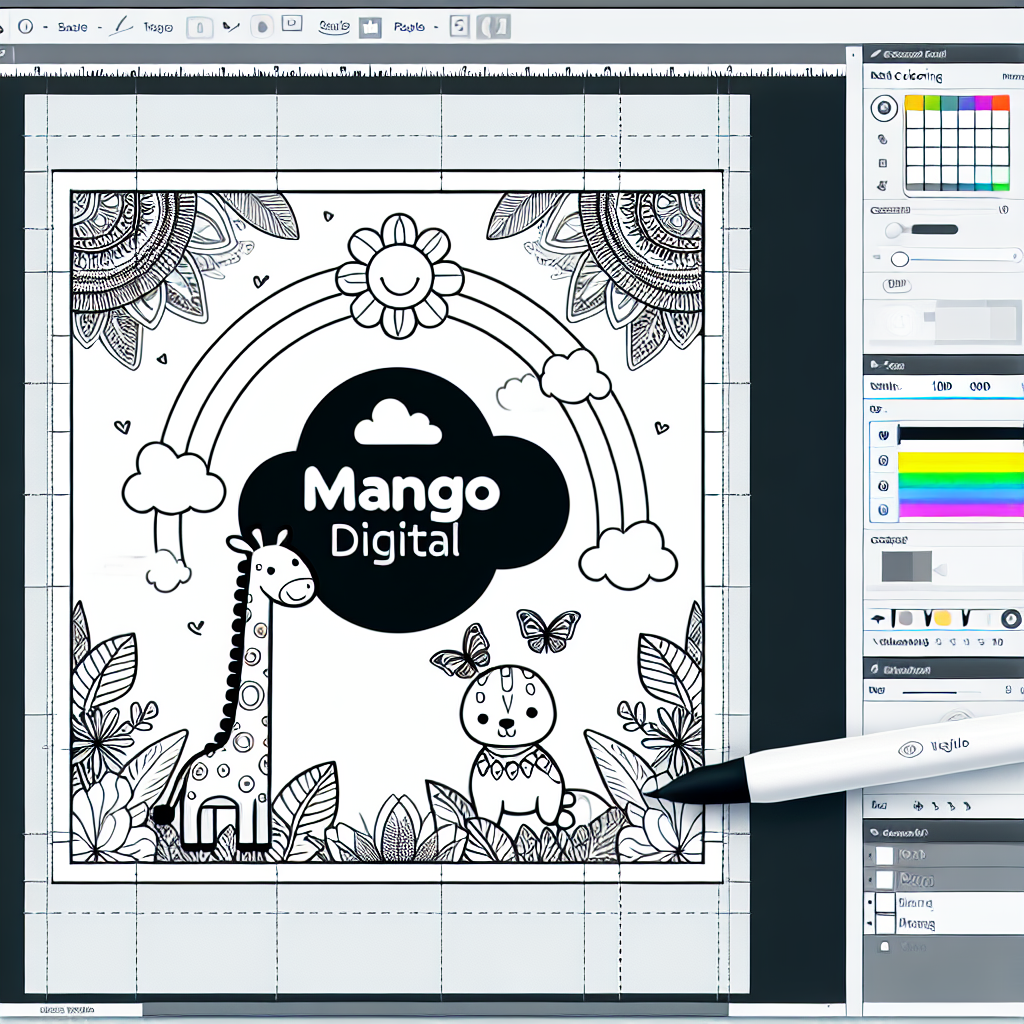Pick the yellow swatch in the color grid
The height and width of the screenshot is (1024, 1024).
(x=914, y=103)
